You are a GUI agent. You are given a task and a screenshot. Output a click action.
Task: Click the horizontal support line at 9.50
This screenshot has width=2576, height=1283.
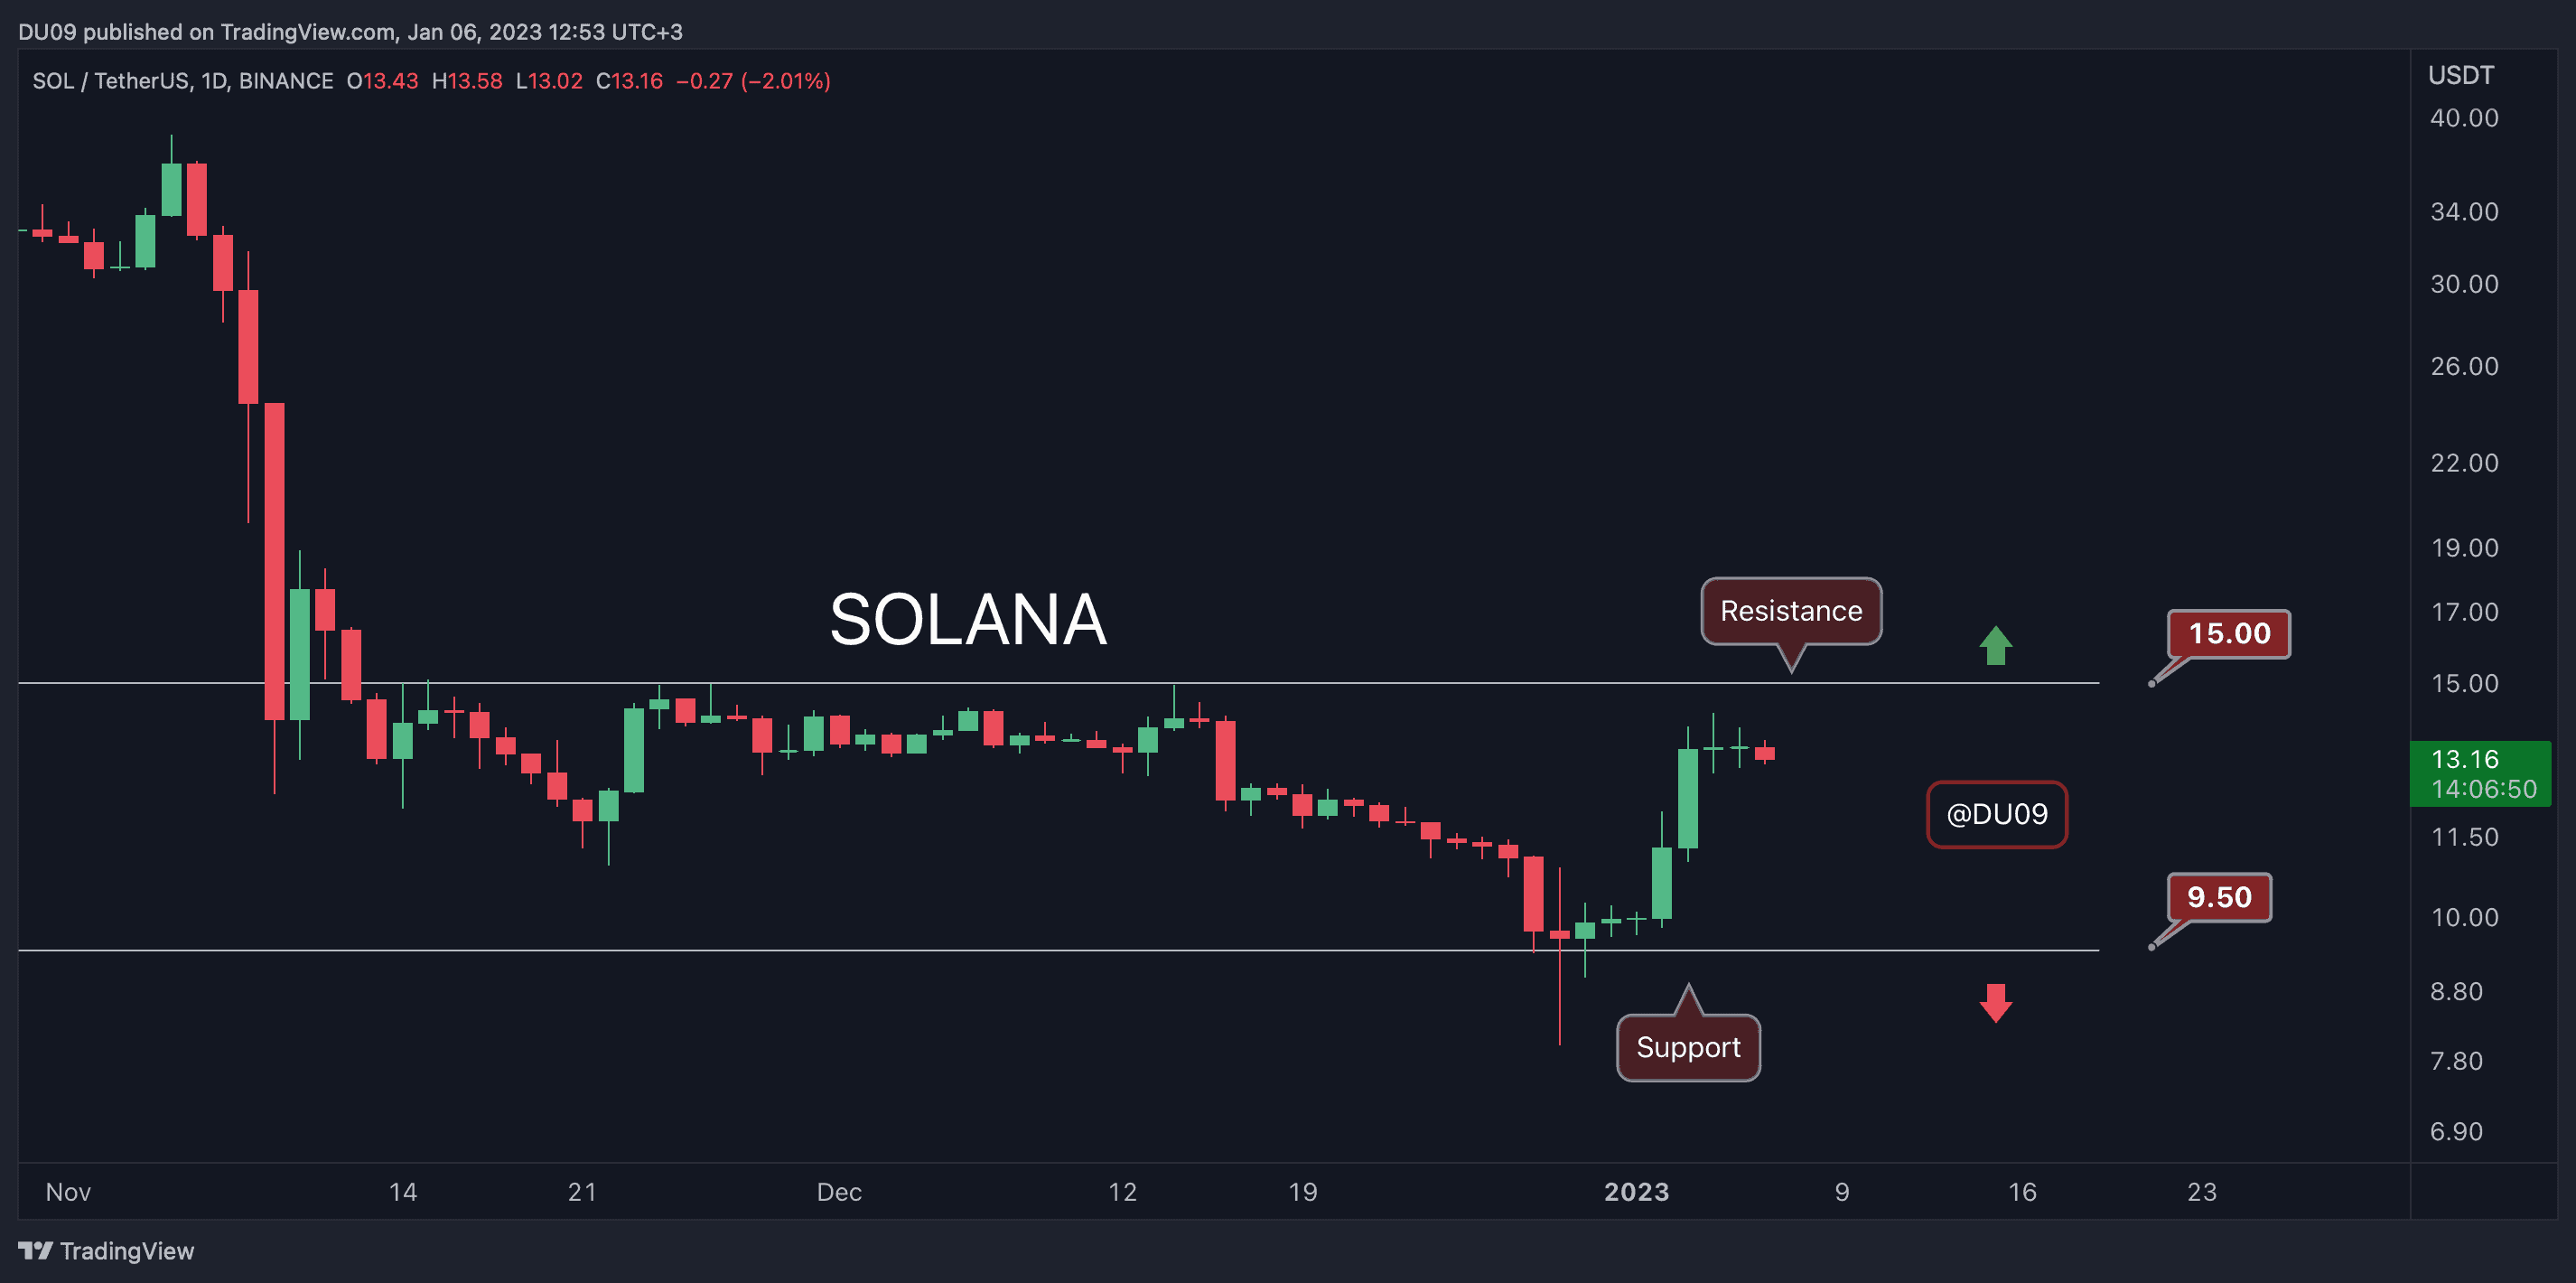coord(1058,950)
